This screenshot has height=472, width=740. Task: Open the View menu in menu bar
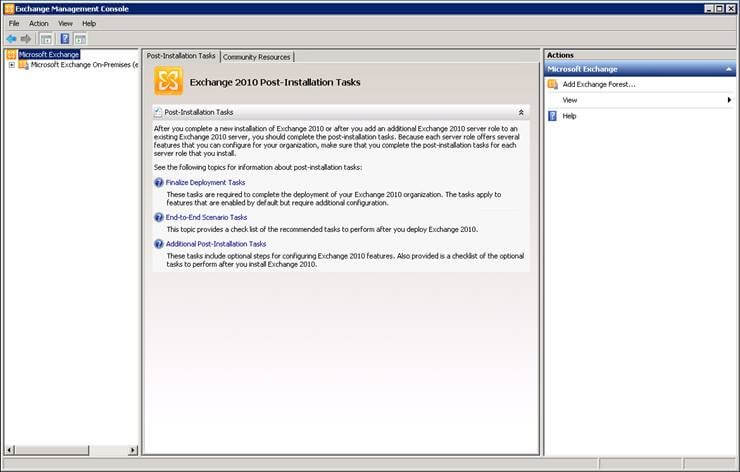65,23
